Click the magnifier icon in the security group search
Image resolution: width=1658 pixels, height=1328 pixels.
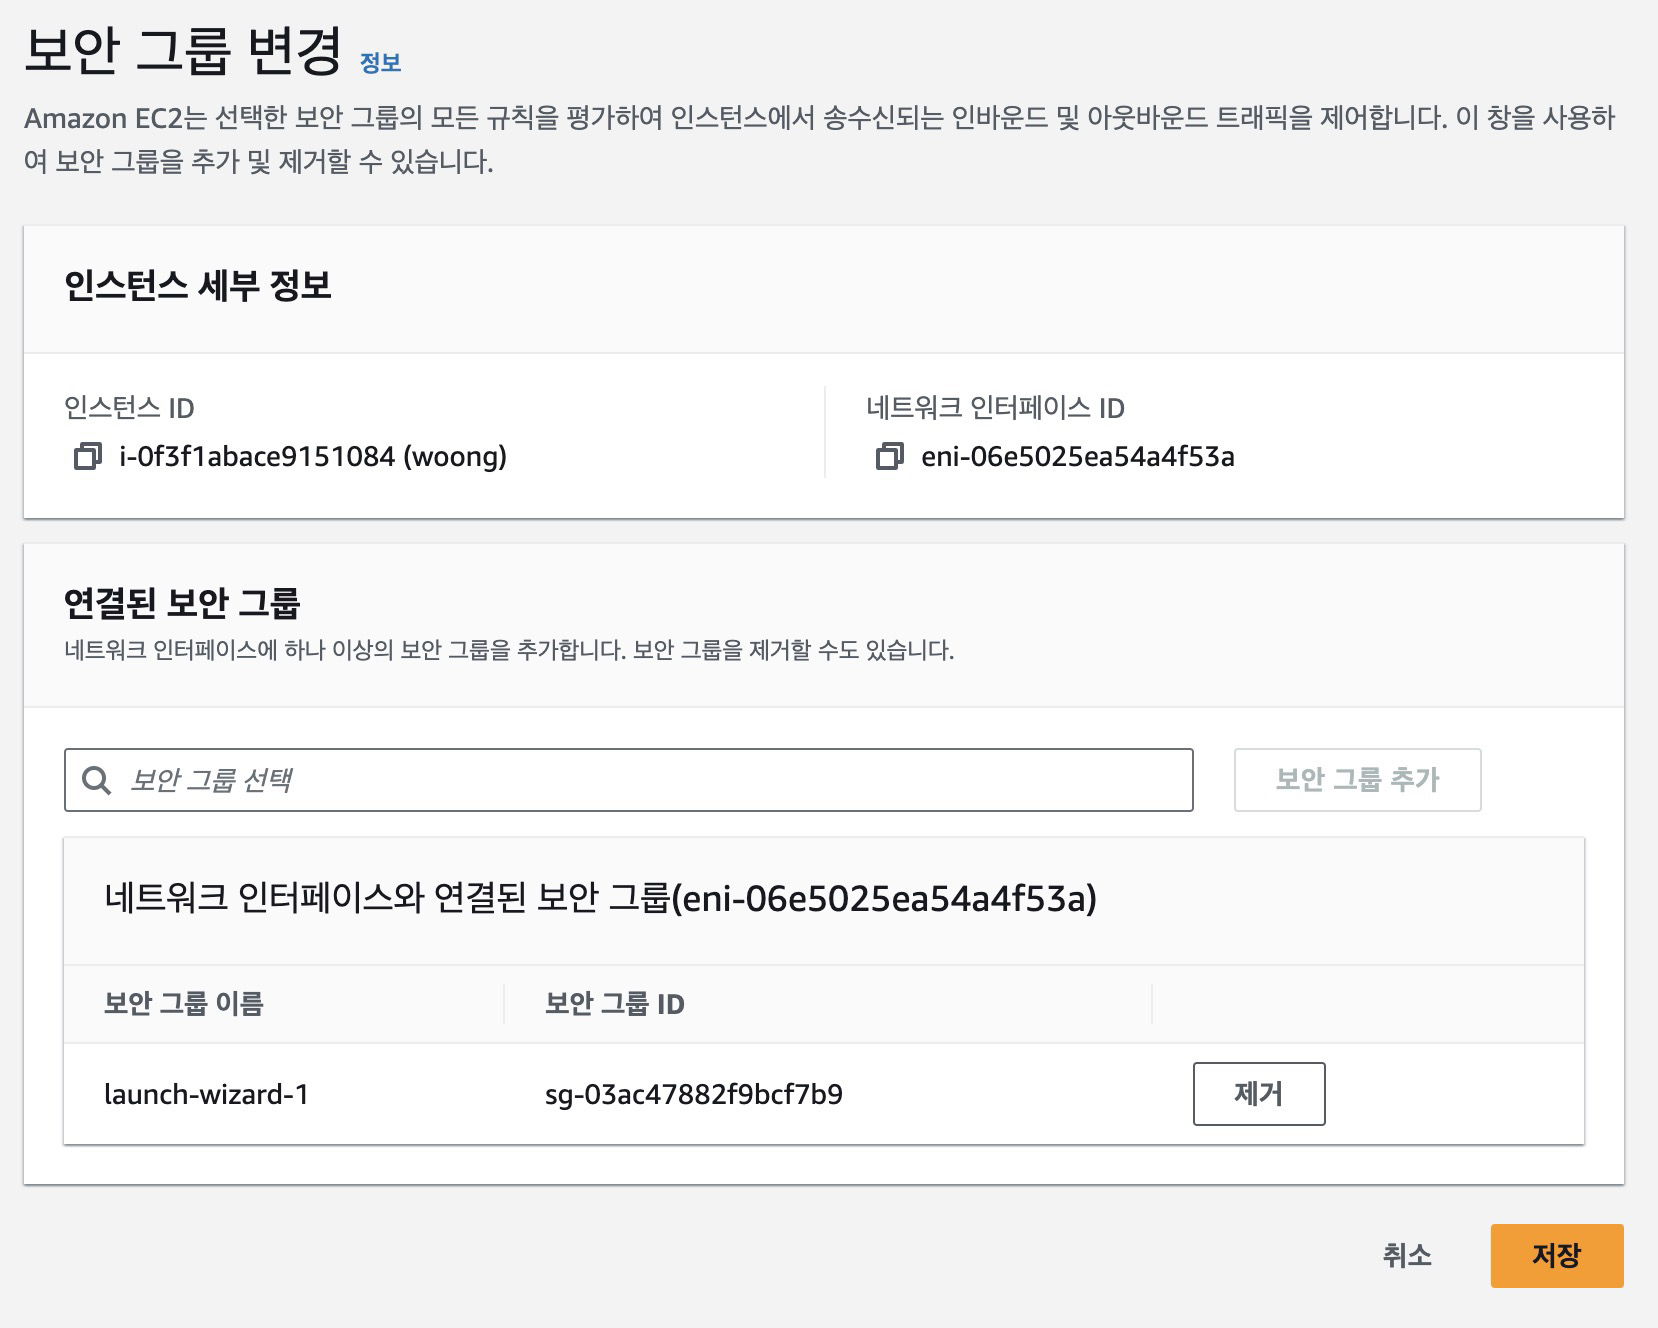coord(96,780)
